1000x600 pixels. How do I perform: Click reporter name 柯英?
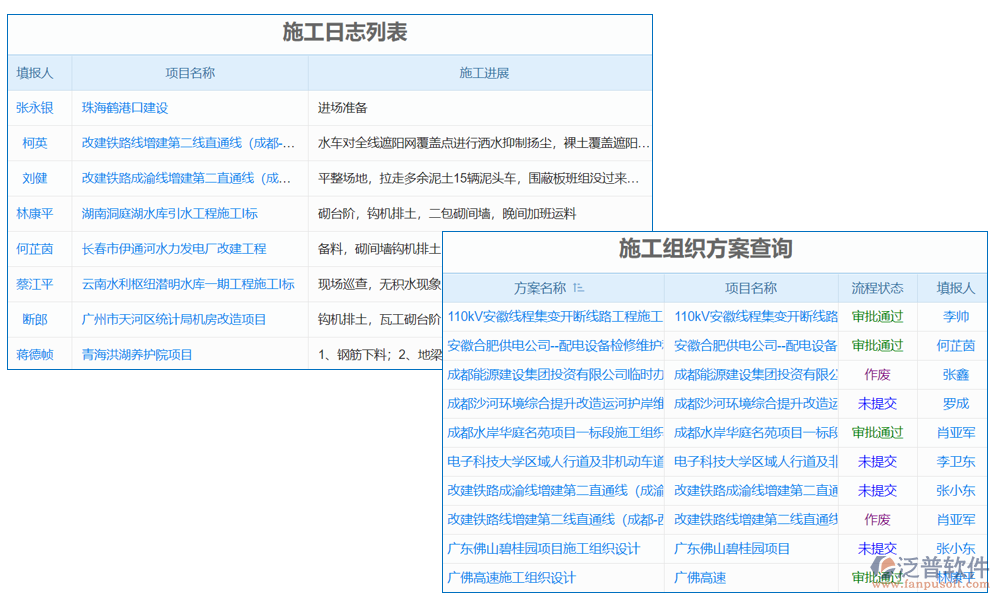coord(35,143)
